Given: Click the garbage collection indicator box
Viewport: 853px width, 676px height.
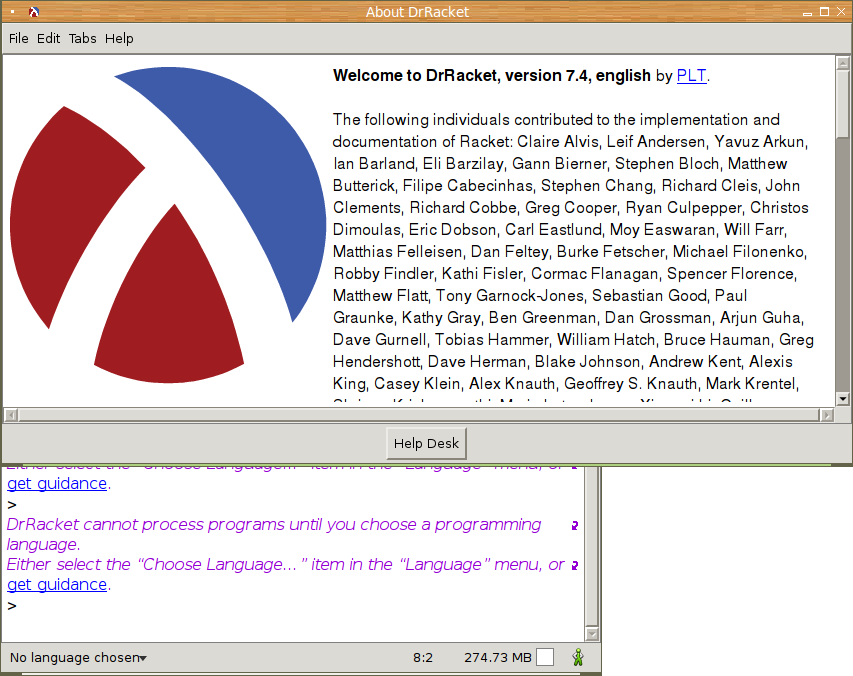Looking at the screenshot, I should pos(545,657).
